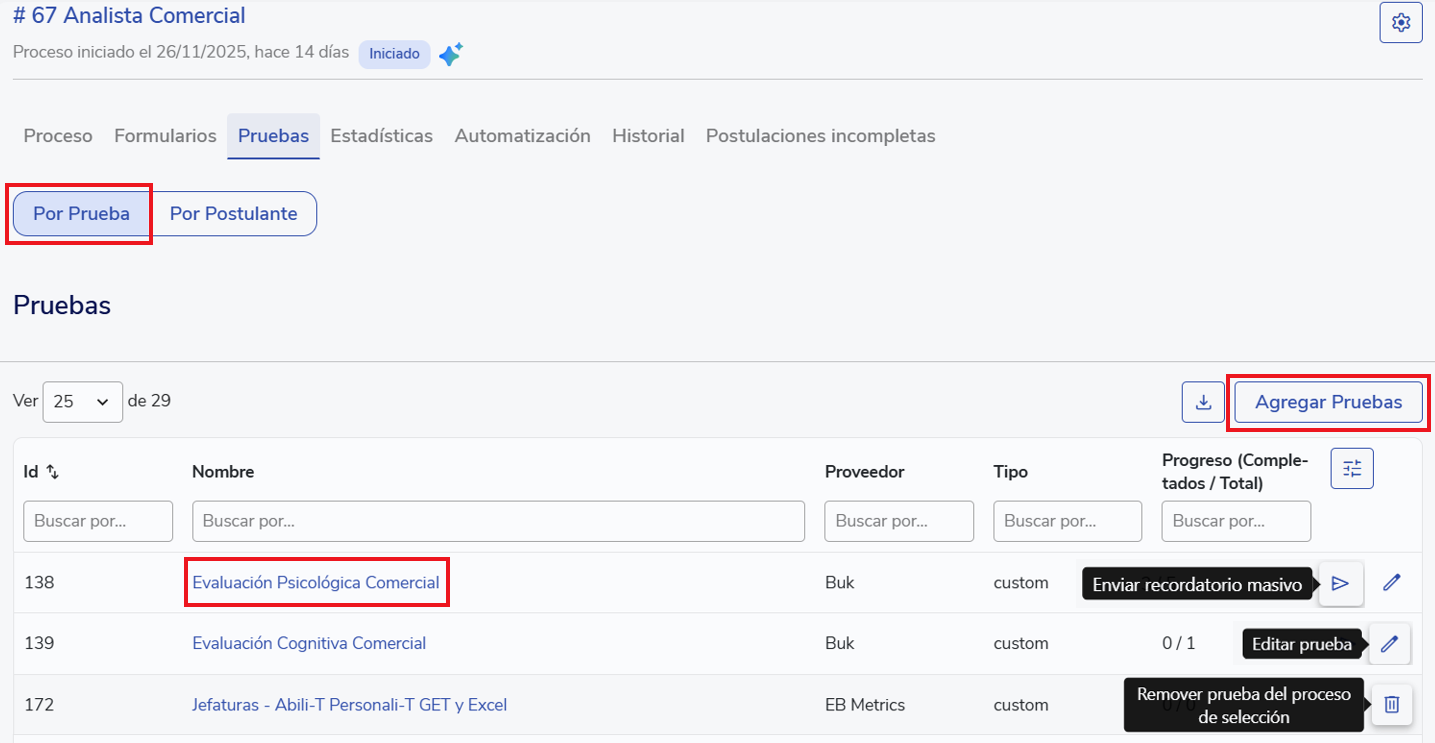Open Evaluación Psicológica Comercial link
Screen dimensions: 1435x743
point(315,583)
